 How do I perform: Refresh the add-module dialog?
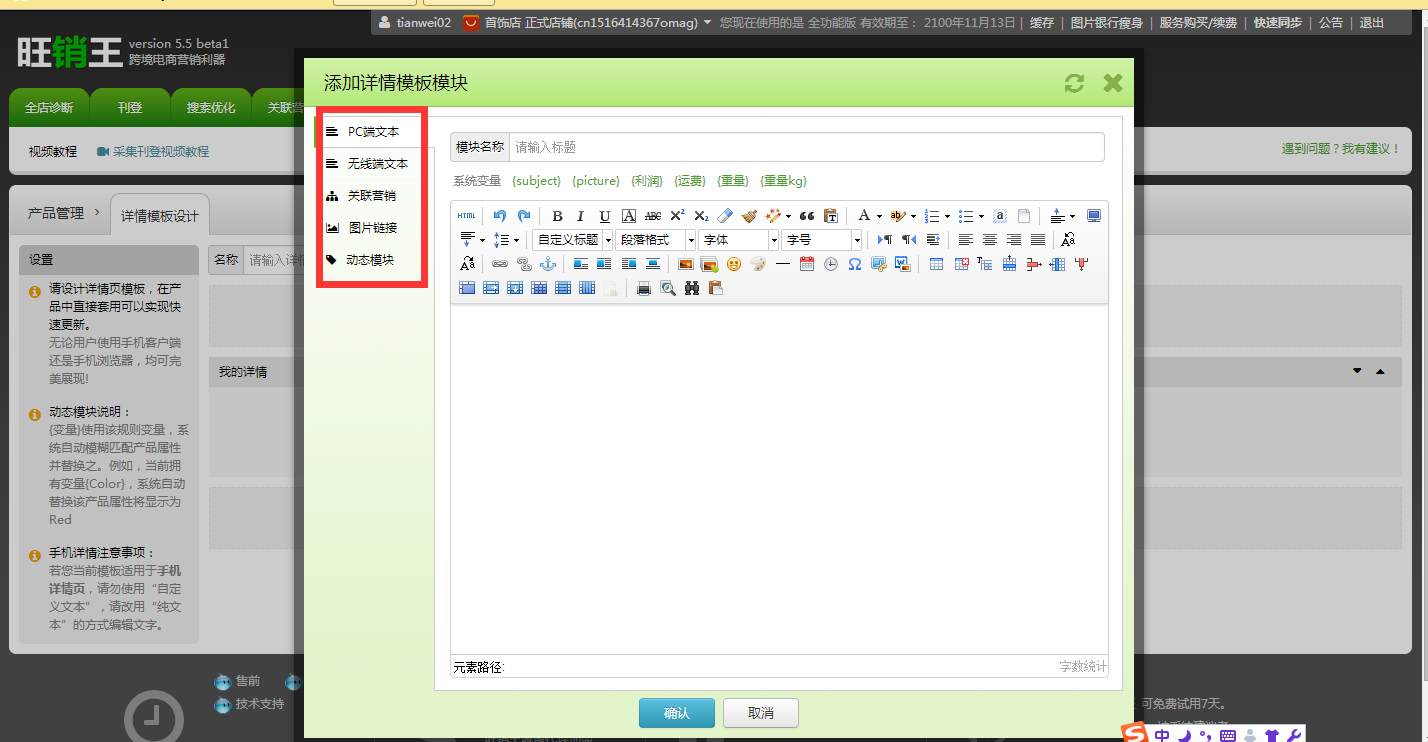click(1074, 83)
